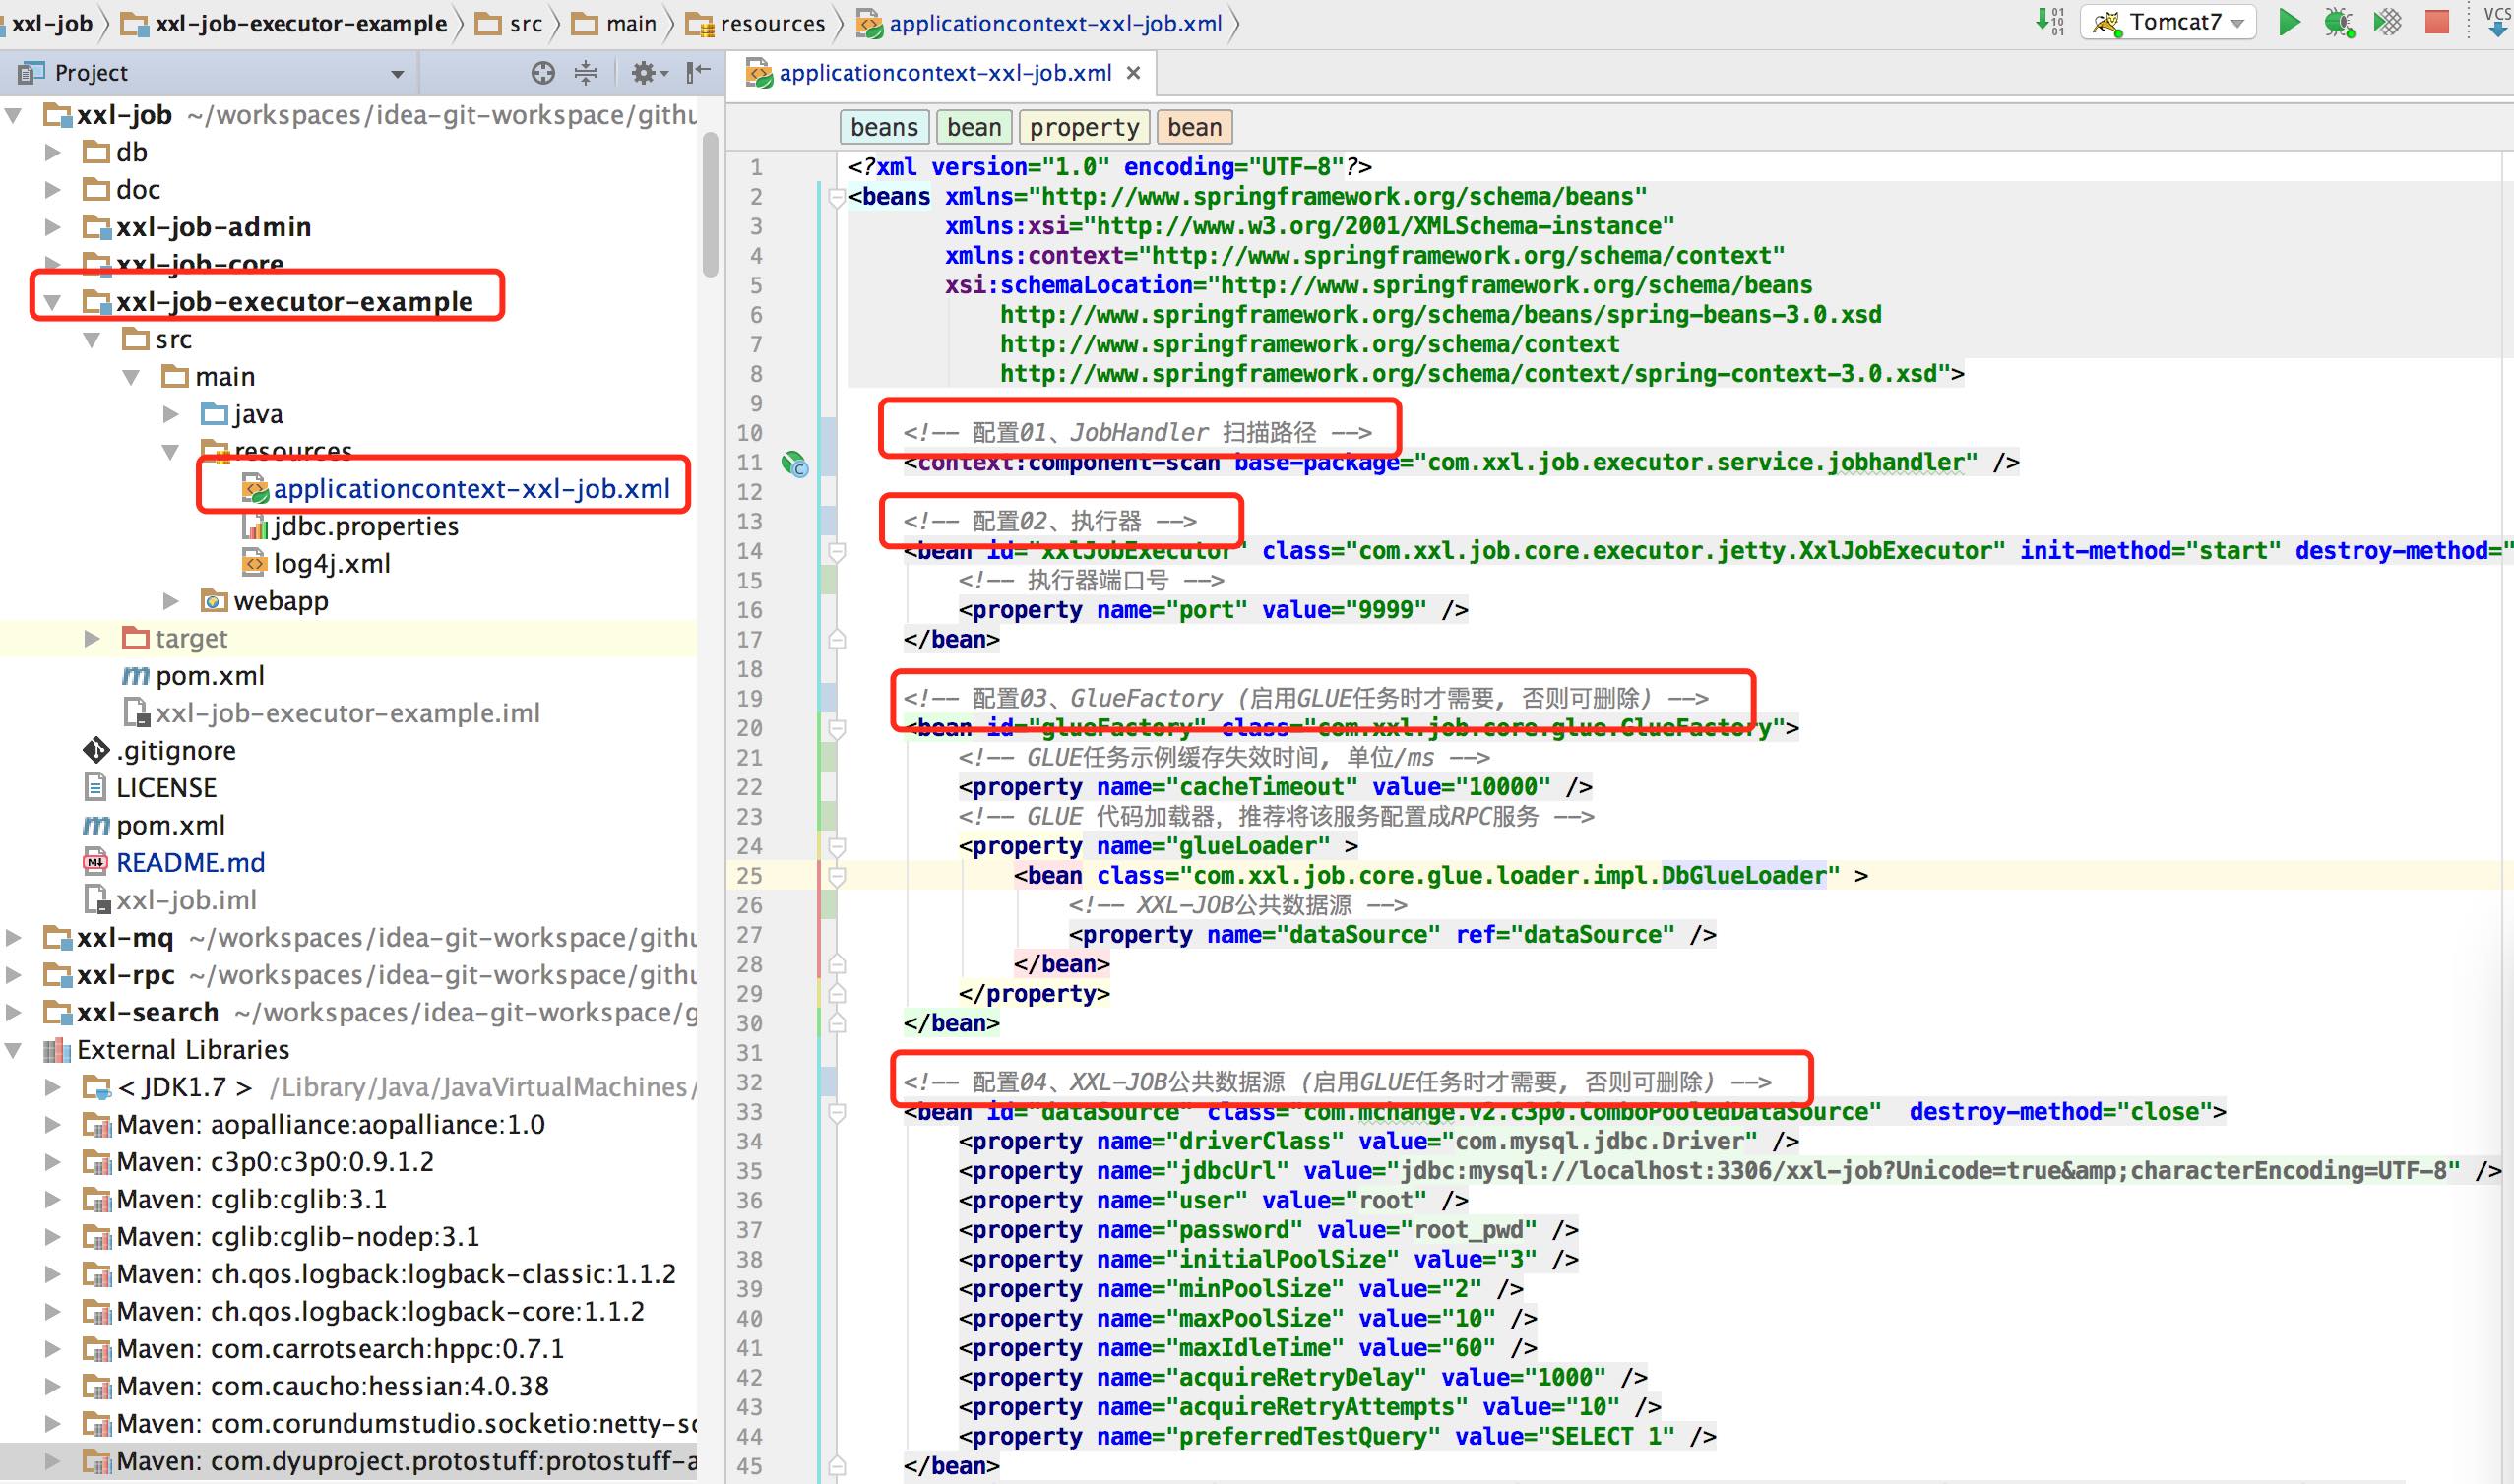
Task: Expand the db folder
Action: click(x=53, y=152)
